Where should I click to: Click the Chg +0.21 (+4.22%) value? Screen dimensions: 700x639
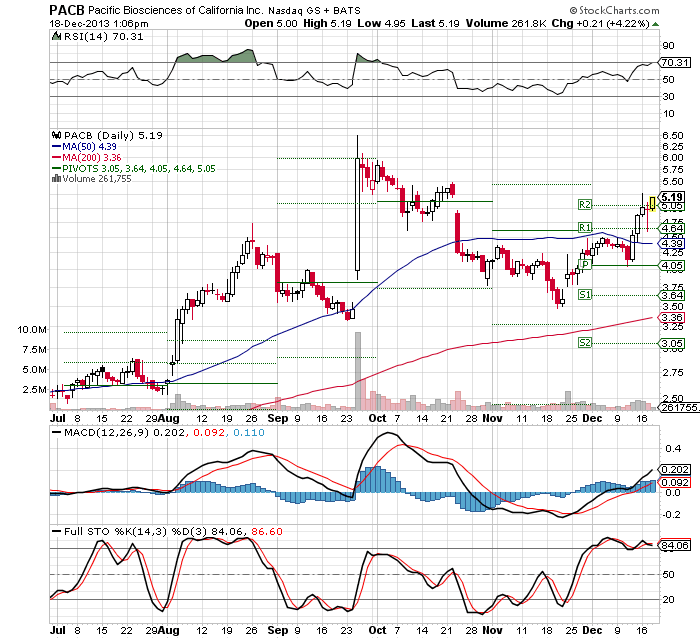pyautogui.click(x=600, y=23)
